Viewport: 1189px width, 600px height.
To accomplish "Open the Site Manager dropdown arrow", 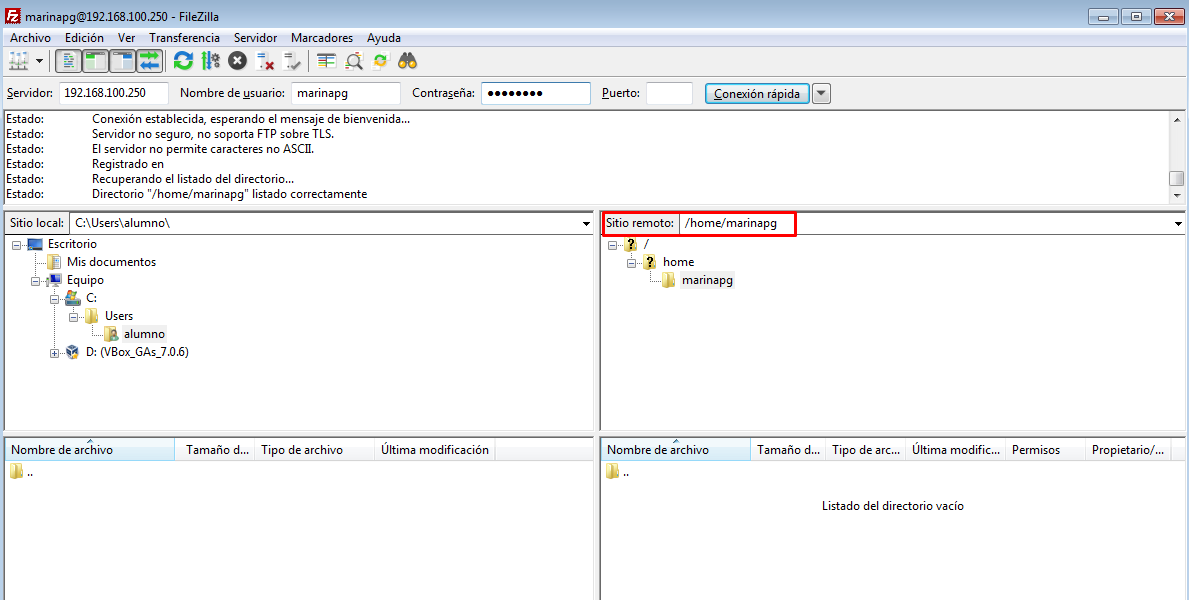I will (39, 61).
